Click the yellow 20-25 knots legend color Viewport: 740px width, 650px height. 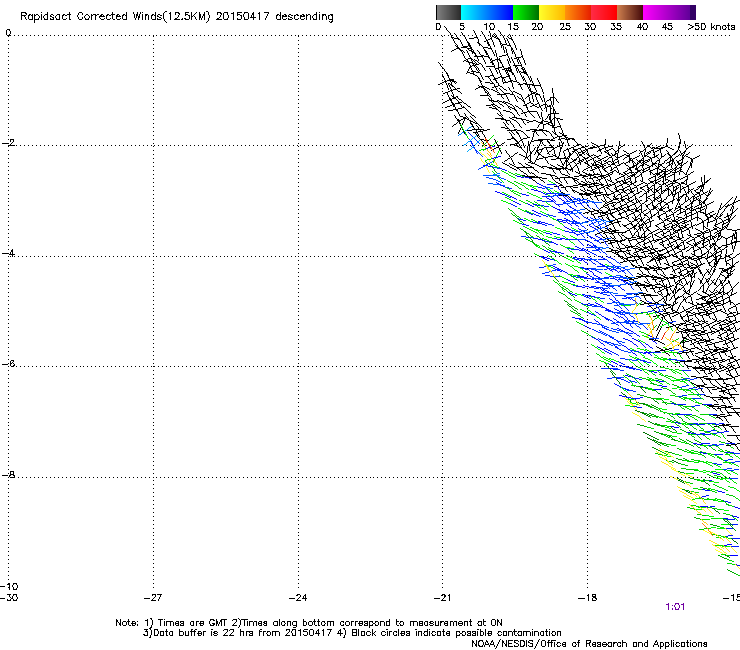click(552, 12)
